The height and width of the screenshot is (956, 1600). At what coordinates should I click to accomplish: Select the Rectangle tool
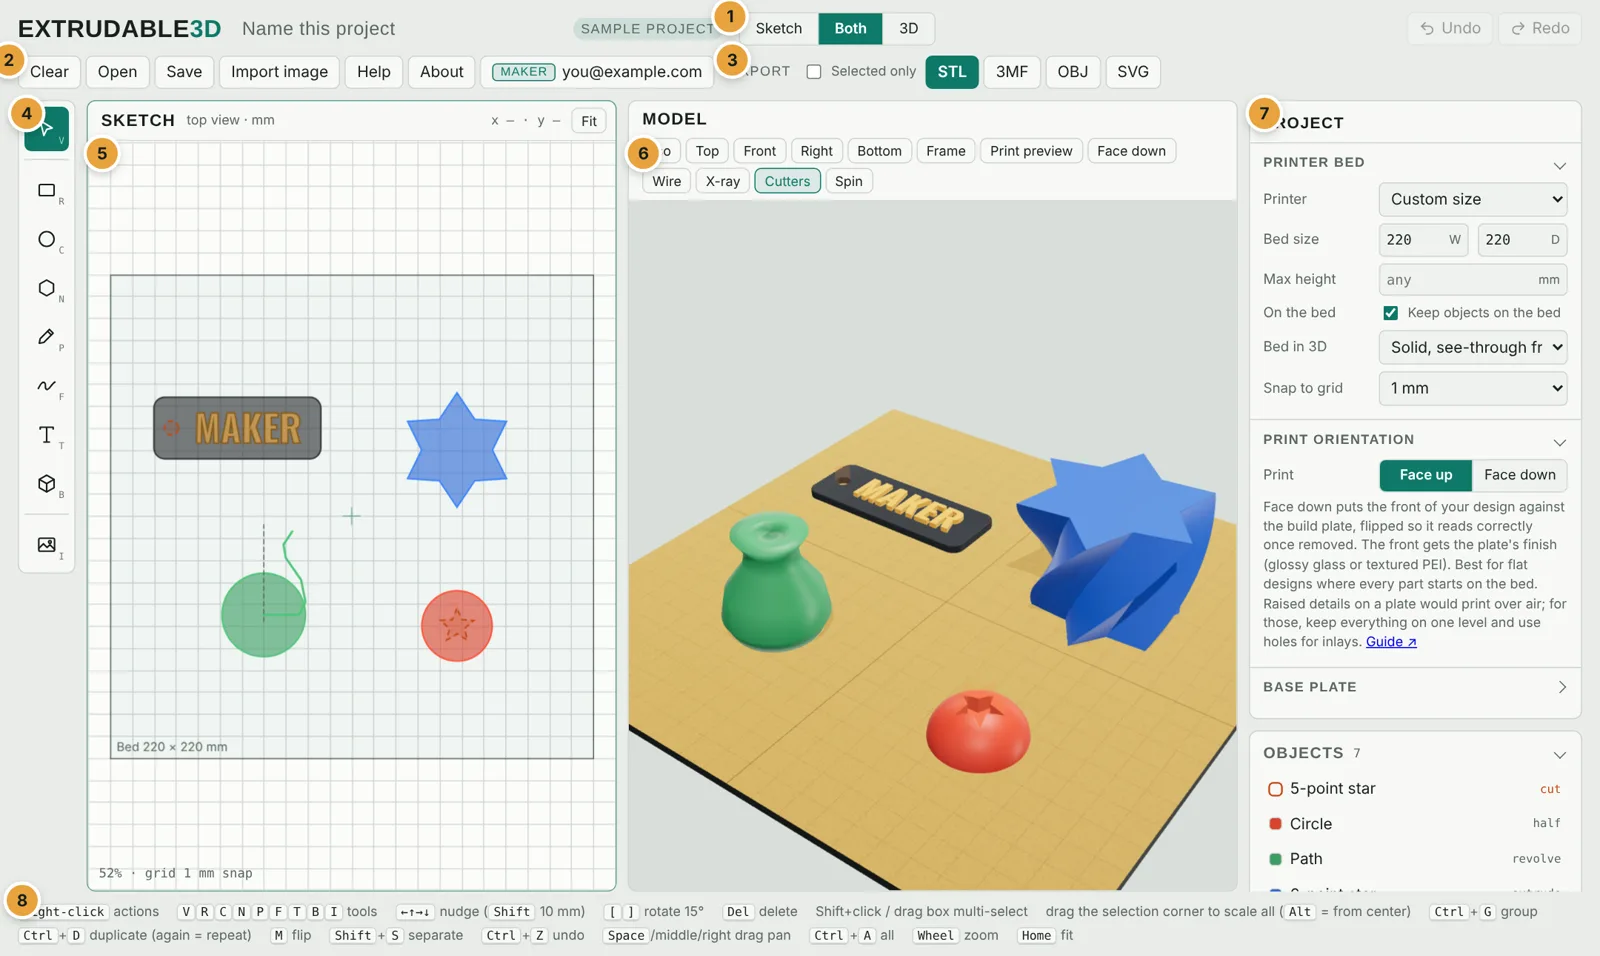tap(47, 190)
